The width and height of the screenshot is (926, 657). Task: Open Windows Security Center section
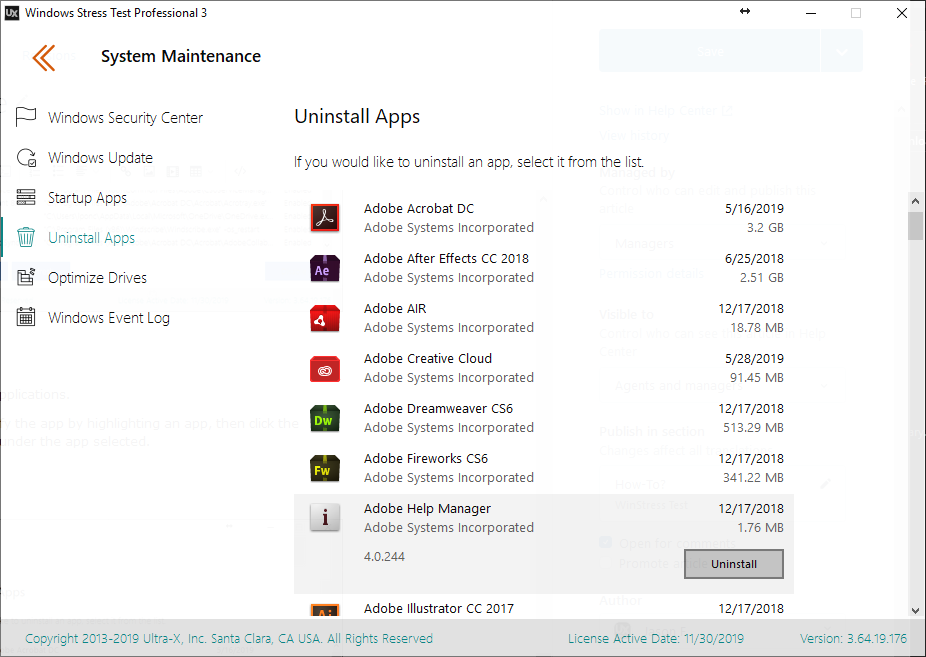(125, 118)
